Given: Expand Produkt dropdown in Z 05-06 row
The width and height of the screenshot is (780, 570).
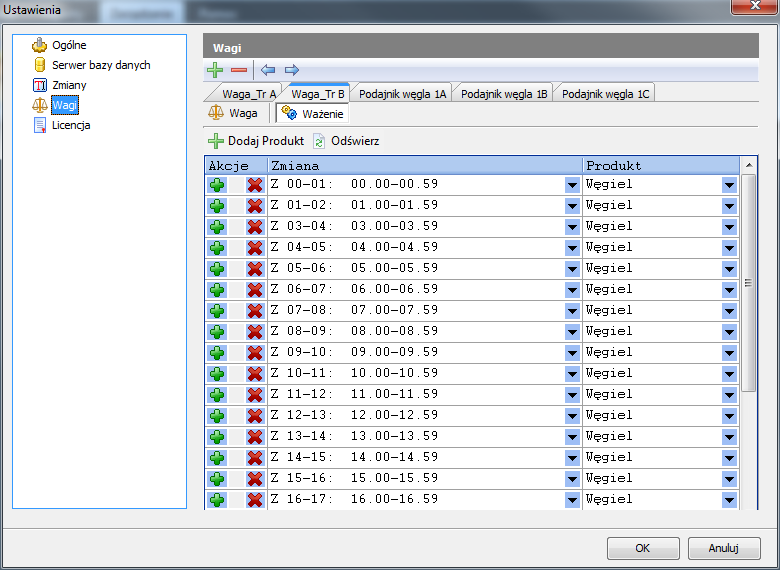Looking at the screenshot, I should tap(729, 268).
